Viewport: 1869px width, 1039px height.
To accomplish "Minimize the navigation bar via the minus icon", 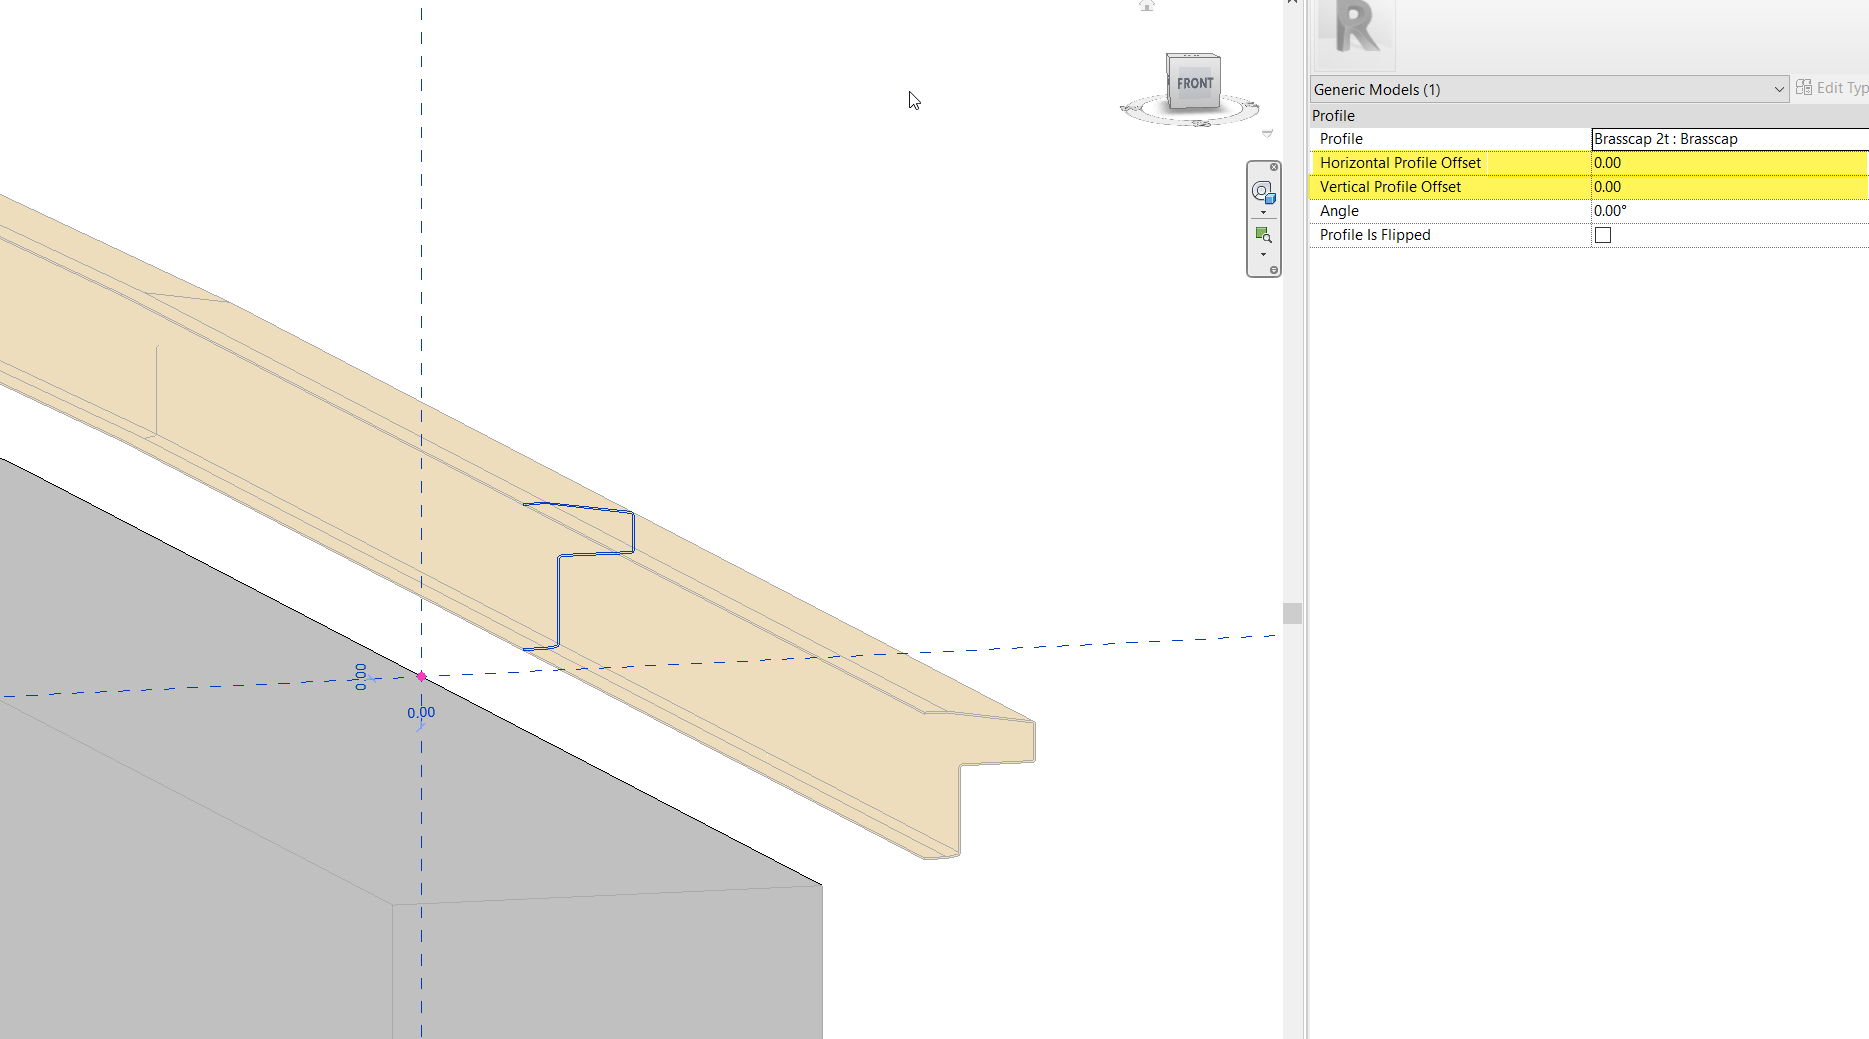I will click(1273, 270).
